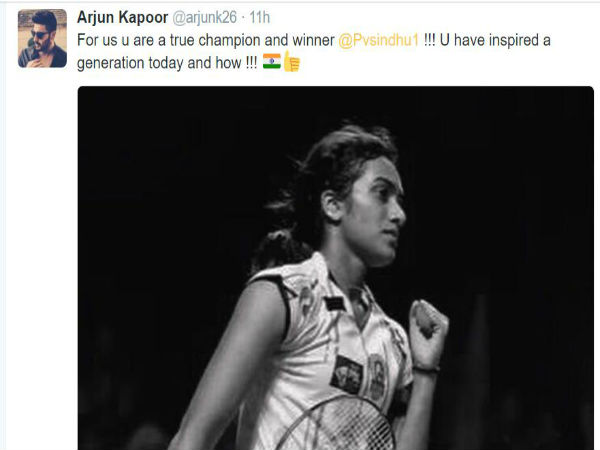Click the square badge on the jersey
Viewport: 600px width, 450px height.
[347, 375]
